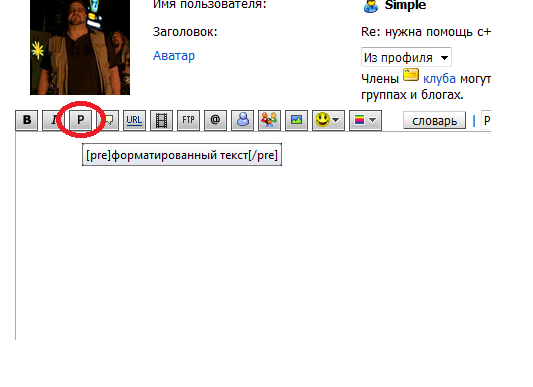Click the club membership card icon

coord(411,75)
